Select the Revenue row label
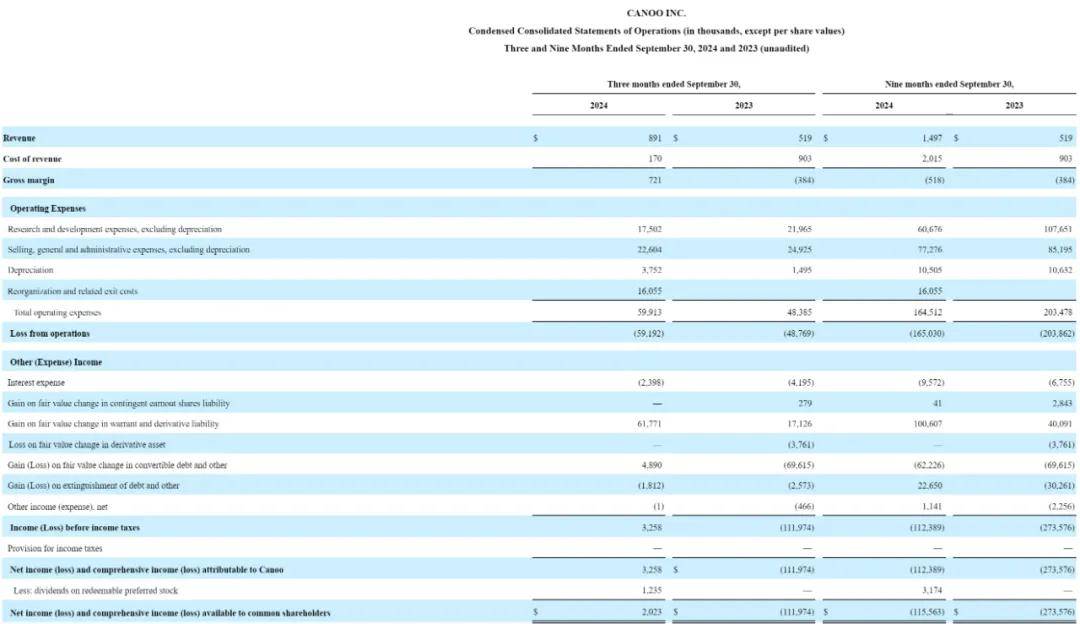 point(21,137)
